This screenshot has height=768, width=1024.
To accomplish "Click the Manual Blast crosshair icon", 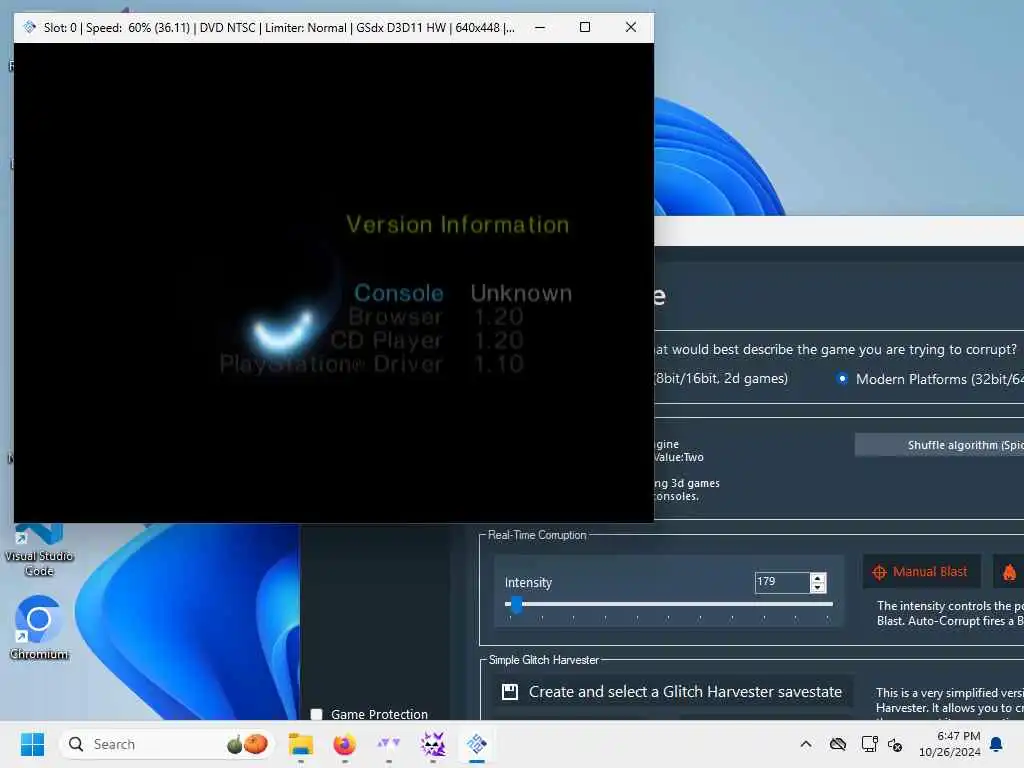I will click(x=879, y=573).
